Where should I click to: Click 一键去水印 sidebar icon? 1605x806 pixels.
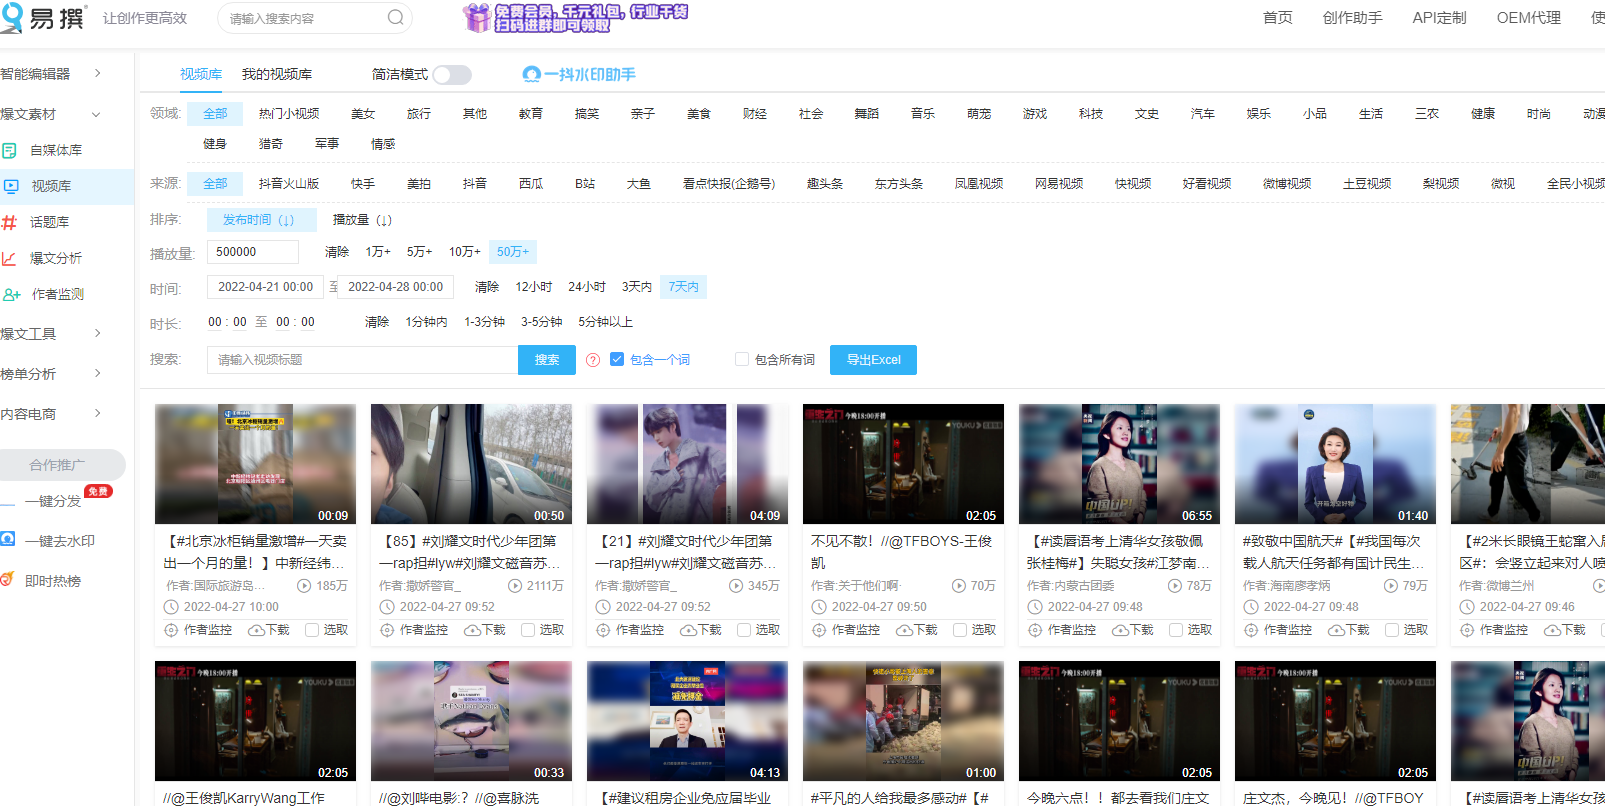tap(8, 539)
